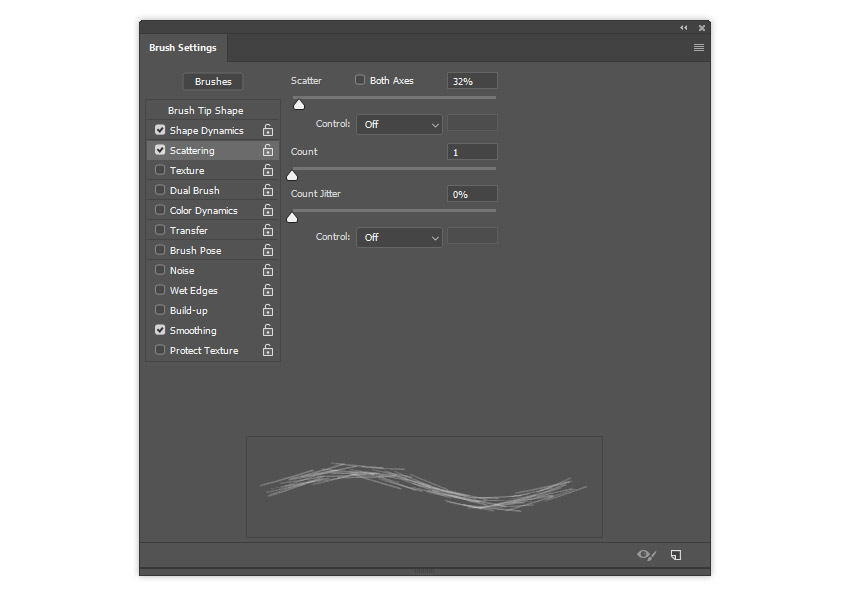Enable the Transfer checkbox
850x596 pixels.
[160, 230]
